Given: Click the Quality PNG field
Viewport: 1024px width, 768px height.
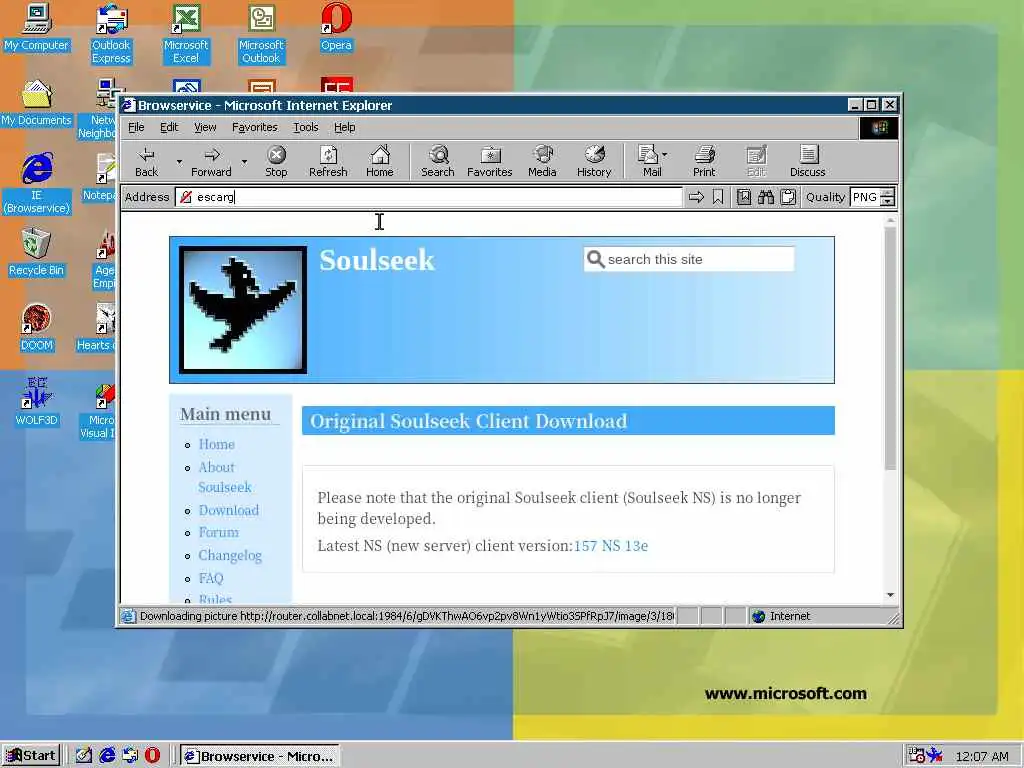Looking at the screenshot, I should [865, 197].
